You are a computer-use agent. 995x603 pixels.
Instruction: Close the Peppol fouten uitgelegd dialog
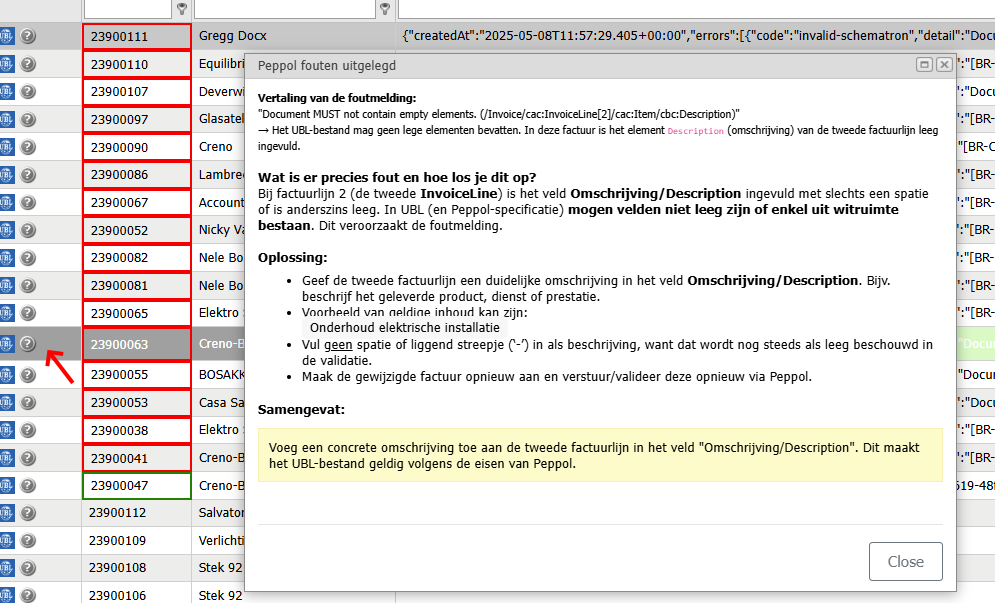[906, 561]
